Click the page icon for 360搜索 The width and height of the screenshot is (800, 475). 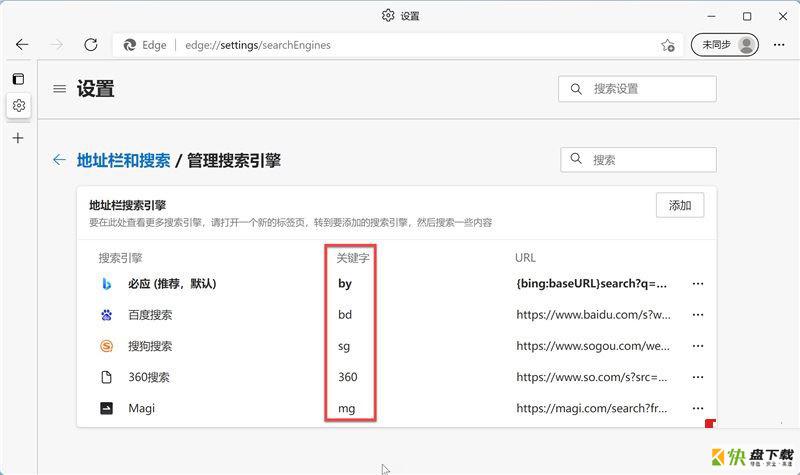point(106,377)
